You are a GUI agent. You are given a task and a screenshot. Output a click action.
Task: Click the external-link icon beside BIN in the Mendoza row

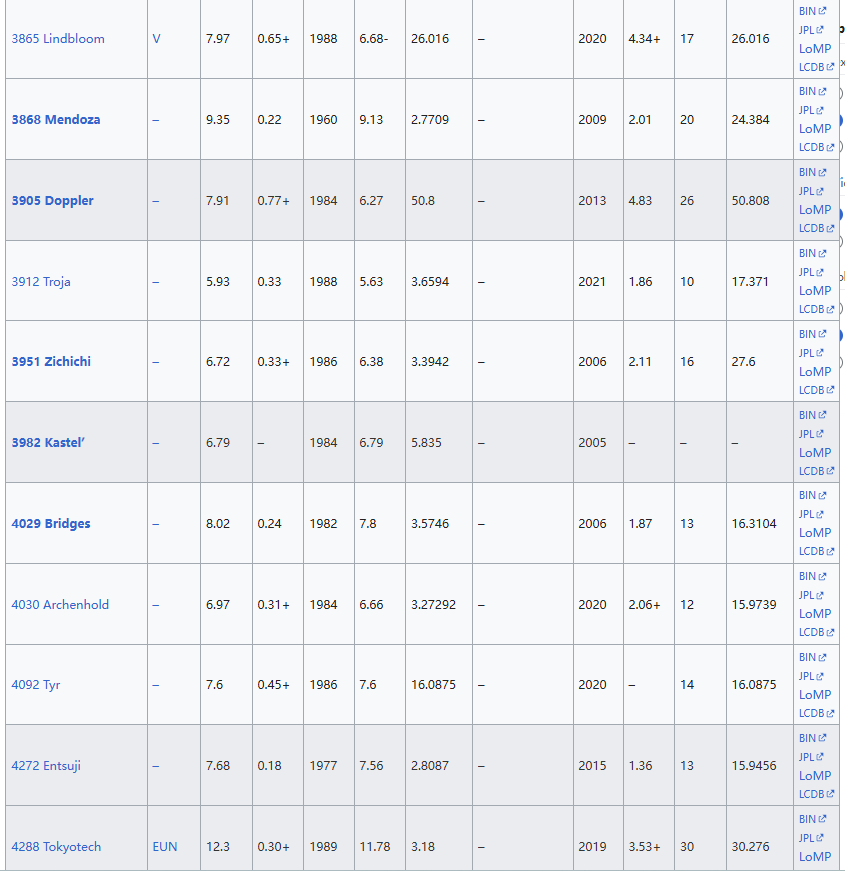pyautogui.click(x=822, y=92)
